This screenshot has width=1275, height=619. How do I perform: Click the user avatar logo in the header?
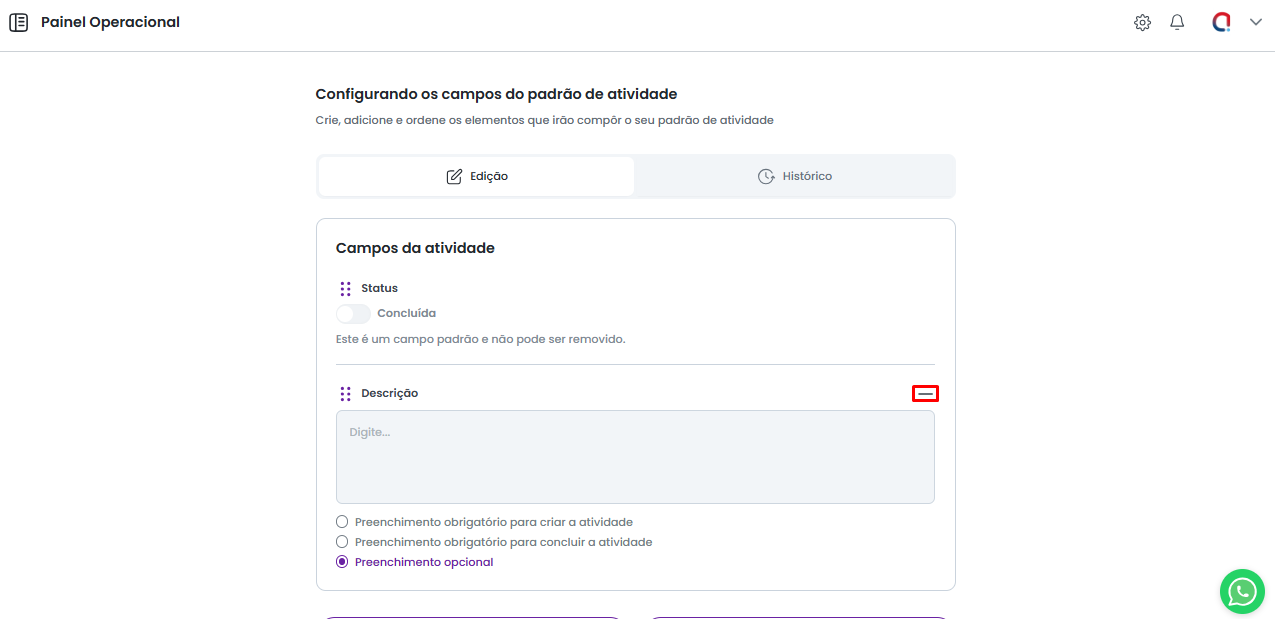1221,22
